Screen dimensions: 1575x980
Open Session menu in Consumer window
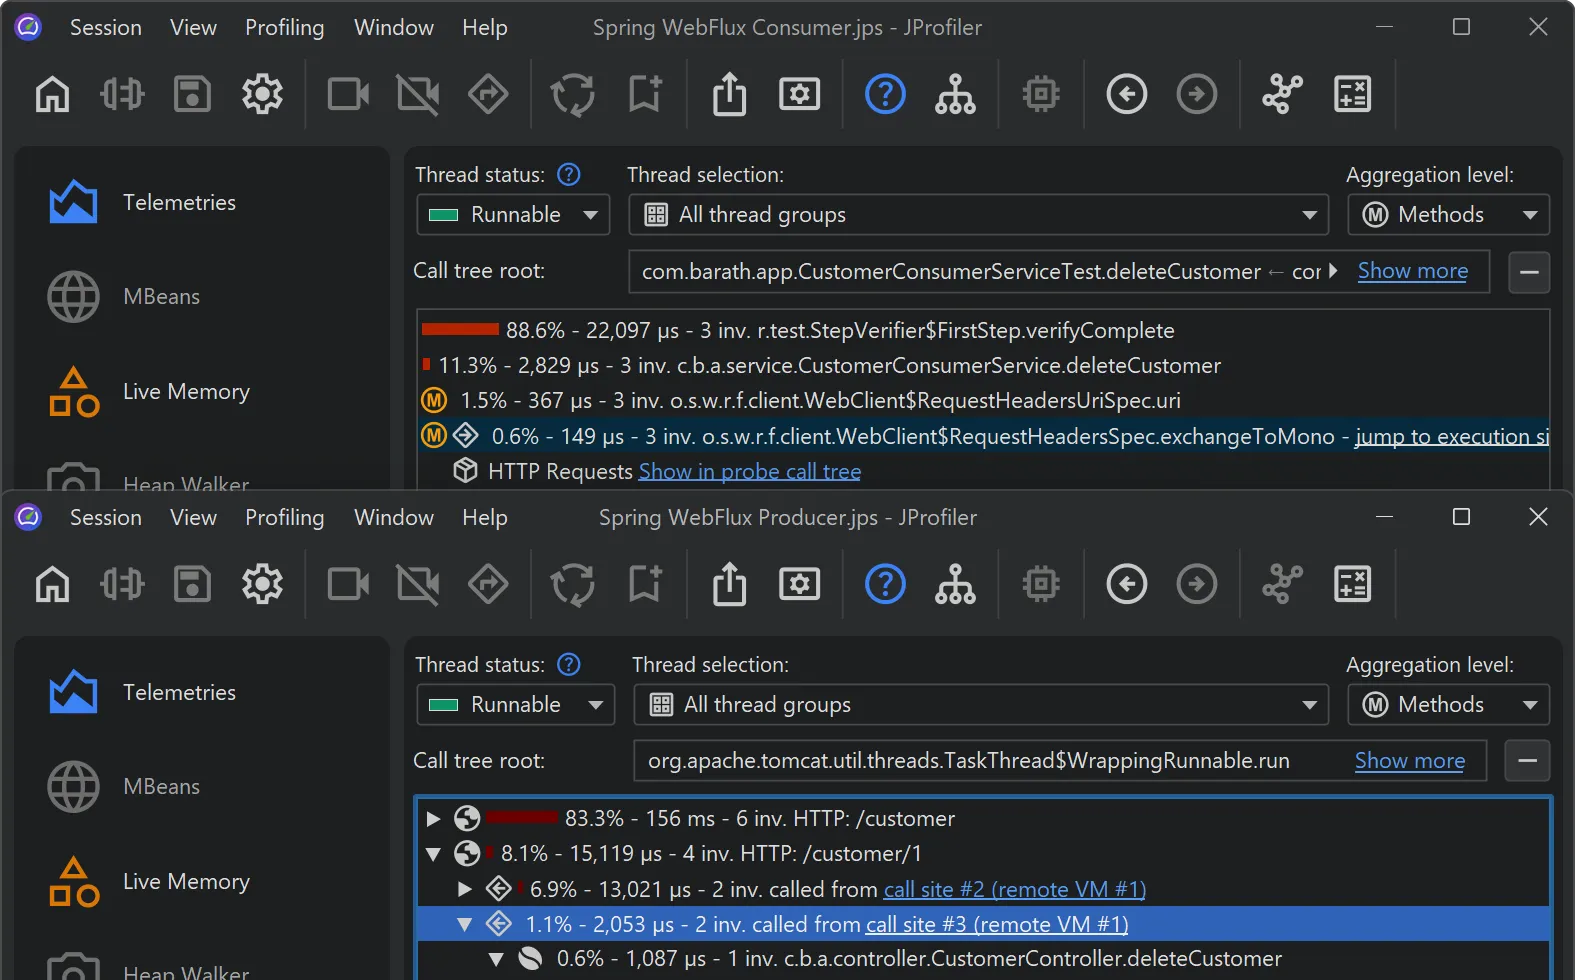point(105,28)
